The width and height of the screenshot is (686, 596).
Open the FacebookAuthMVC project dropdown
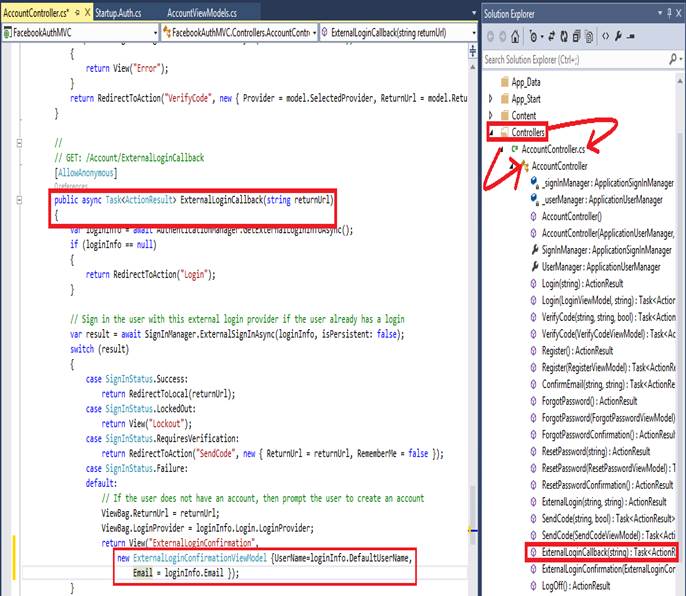click(x=155, y=32)
